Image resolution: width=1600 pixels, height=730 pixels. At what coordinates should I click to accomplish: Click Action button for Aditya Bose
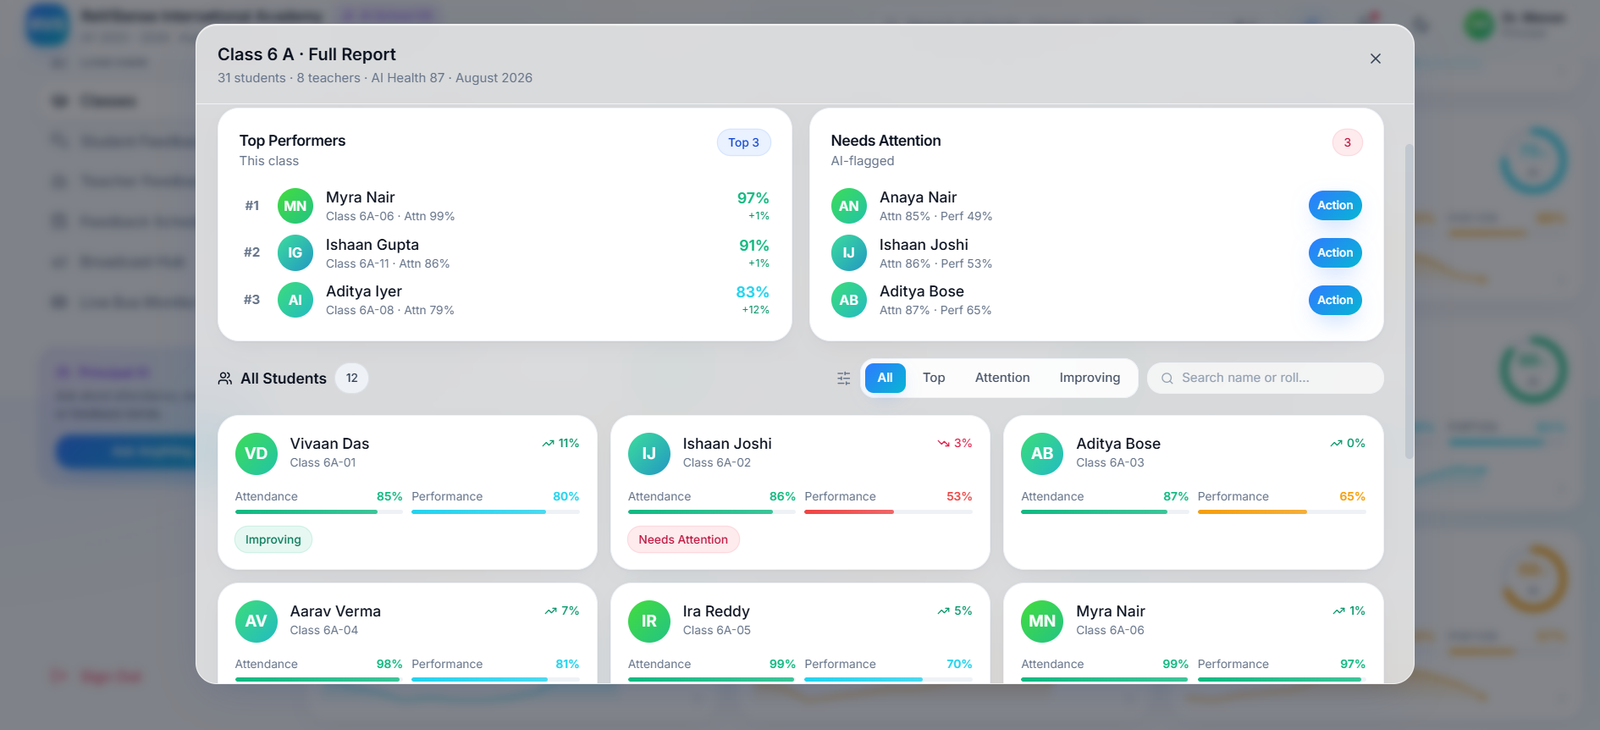pyautogui.click(x=1335, y=300)
